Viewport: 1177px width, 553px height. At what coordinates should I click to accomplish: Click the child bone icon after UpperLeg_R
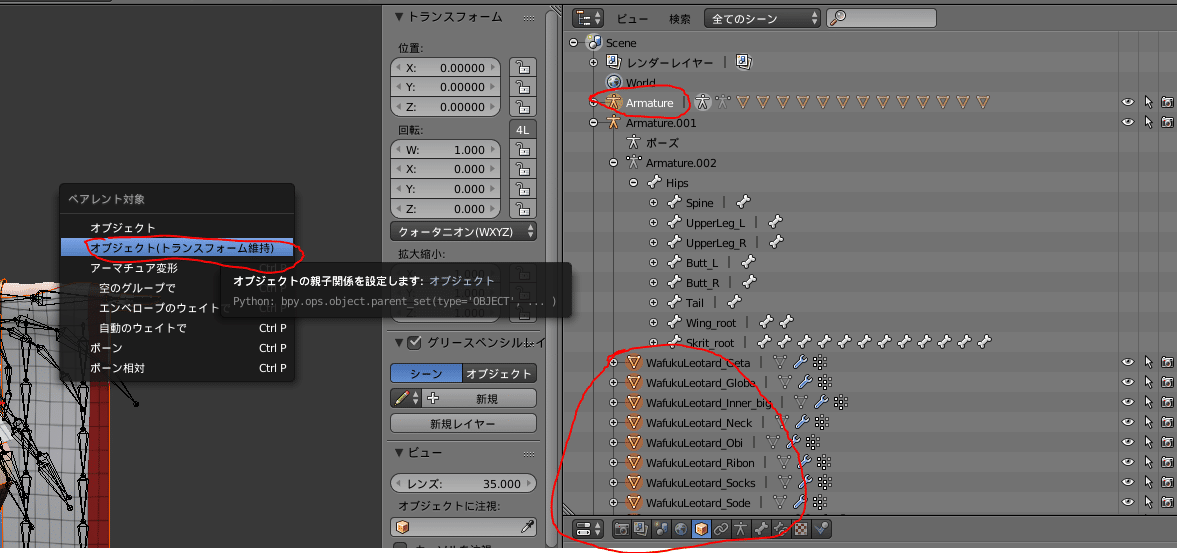776,242
